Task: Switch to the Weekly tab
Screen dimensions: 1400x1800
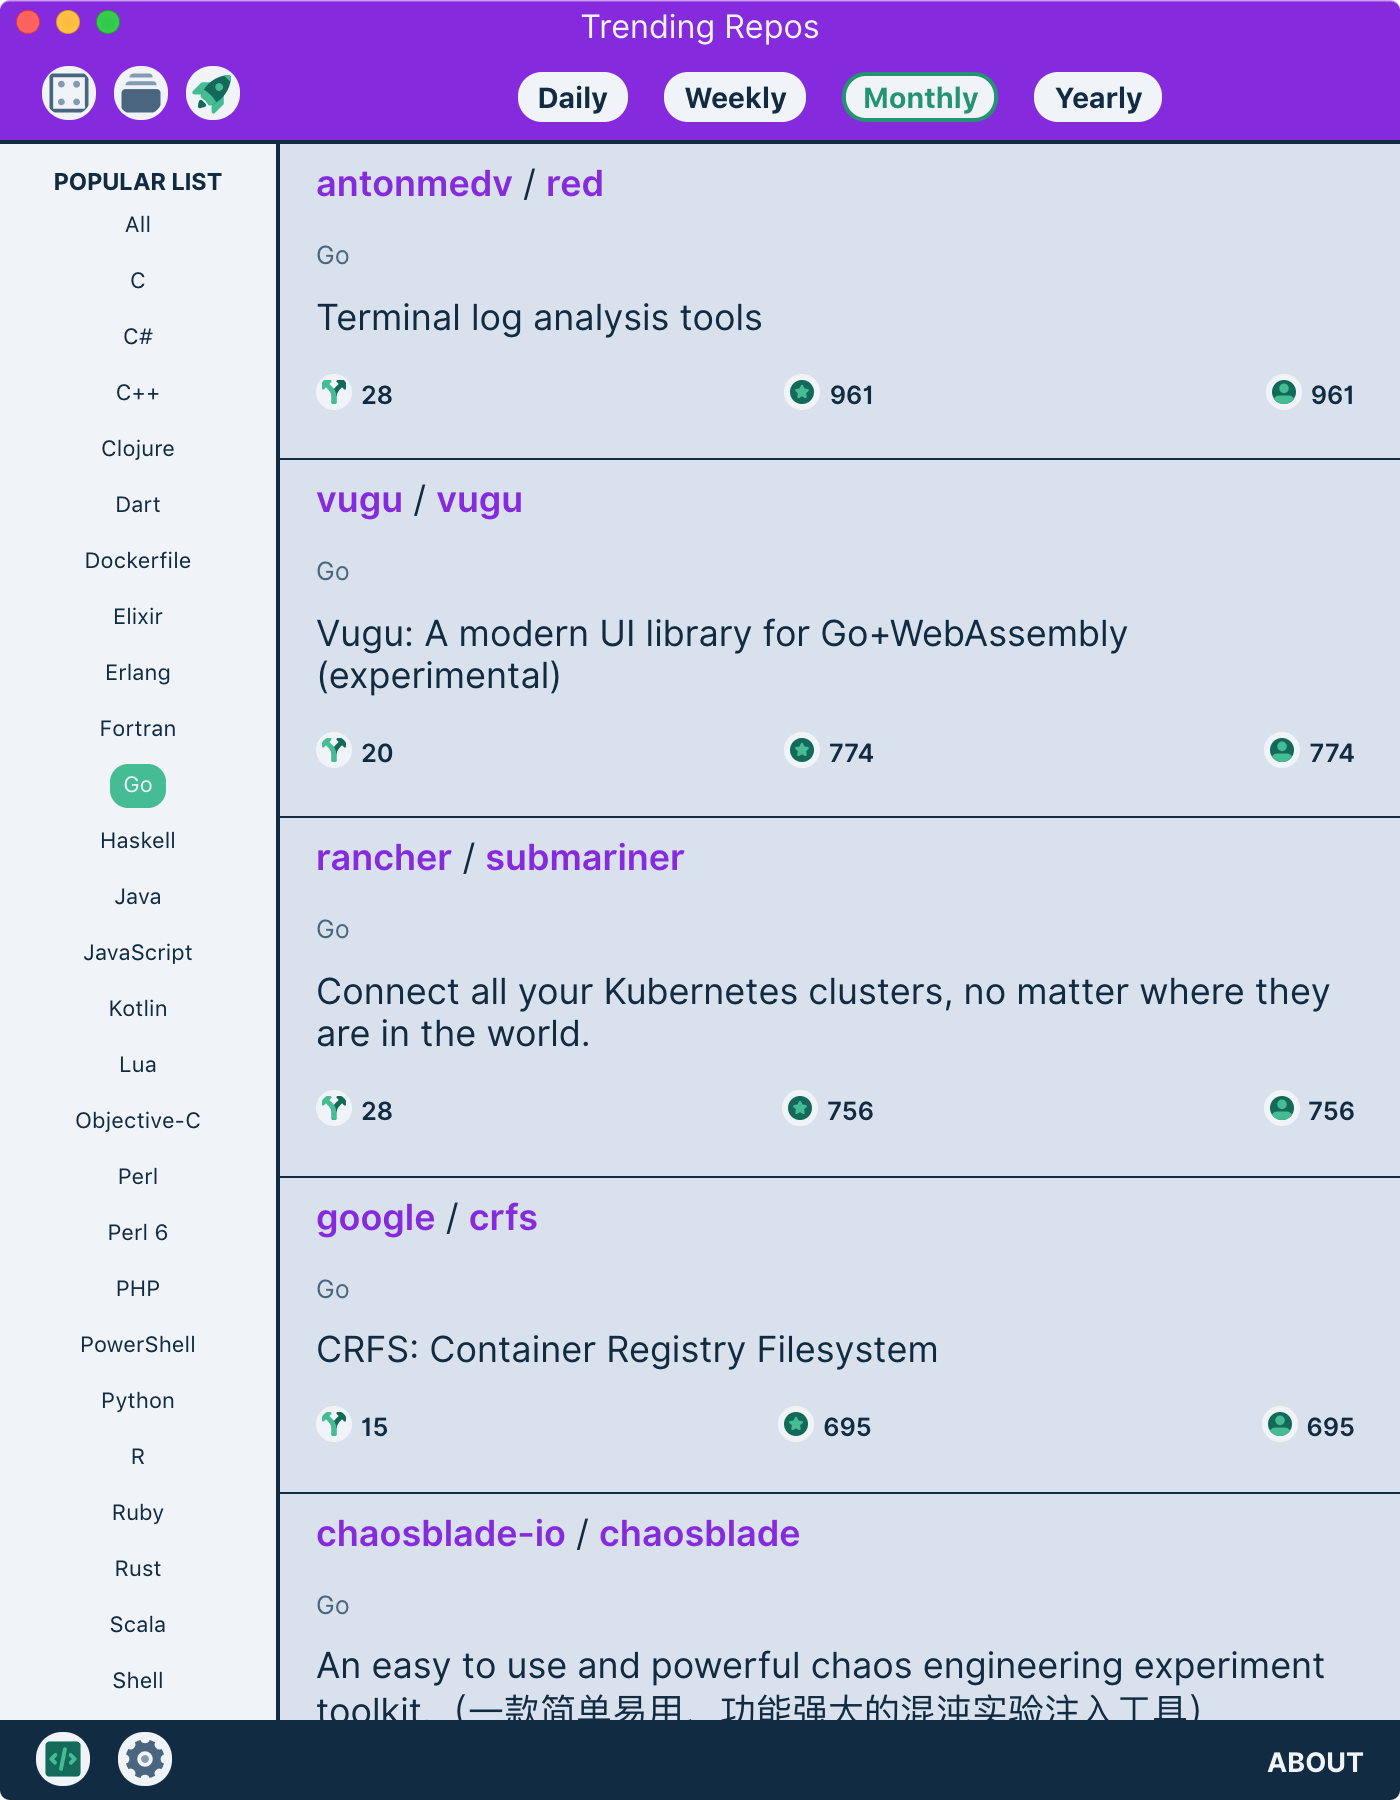Action: point(735,98)
